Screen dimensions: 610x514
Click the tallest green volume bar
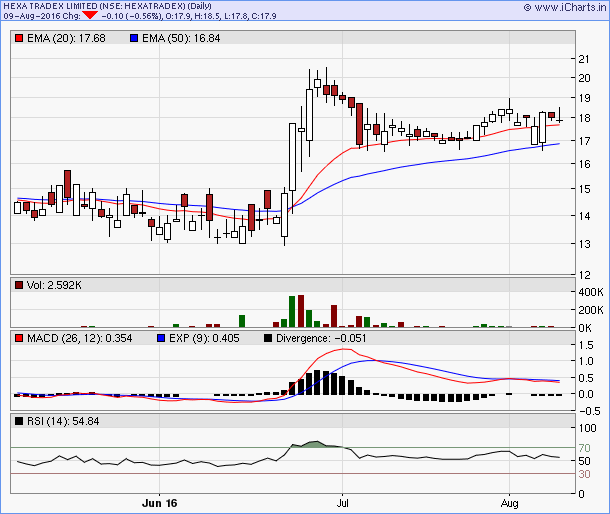click(292, 311)
